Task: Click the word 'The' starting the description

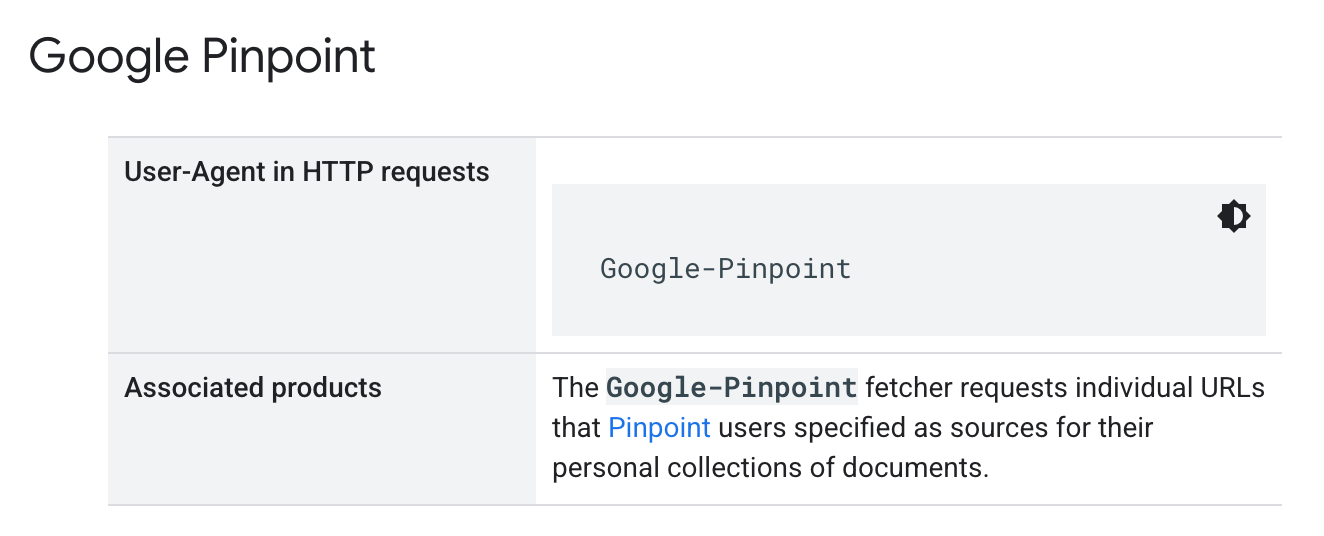Action: point(575,388)
